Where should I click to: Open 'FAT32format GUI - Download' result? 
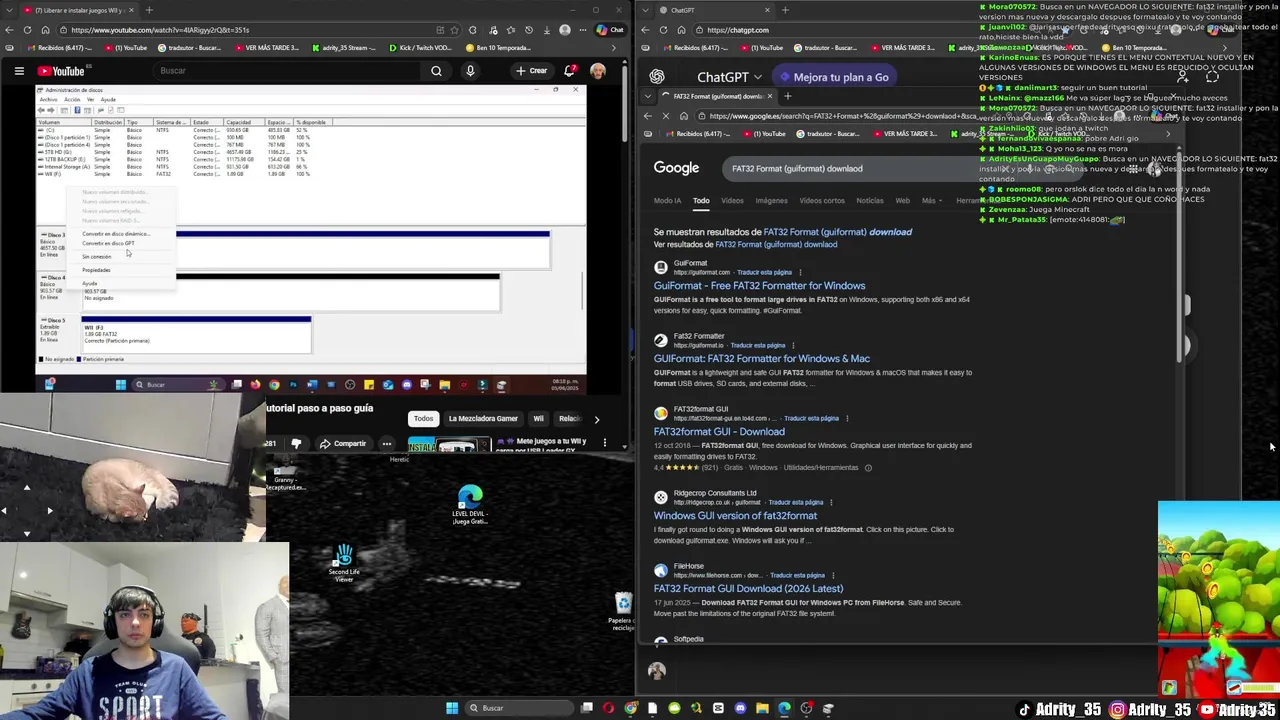719,432
